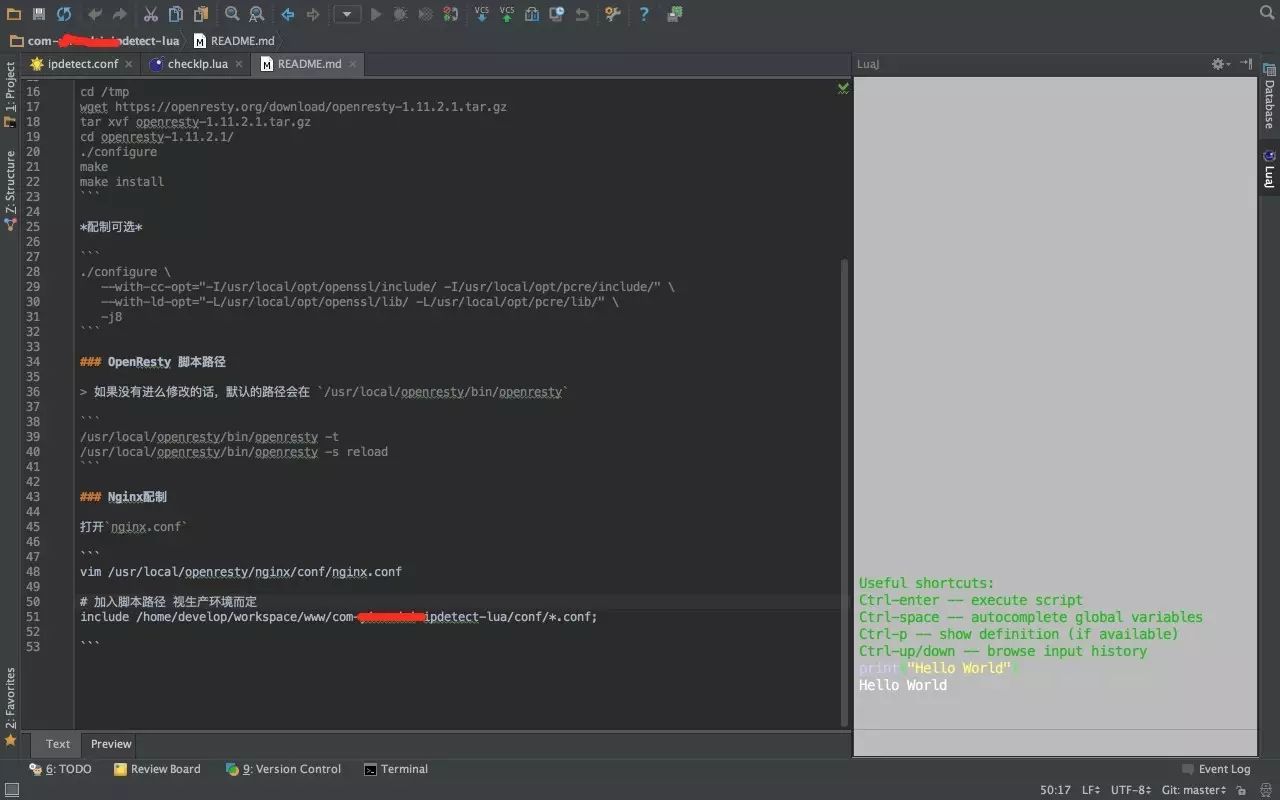The image size is (1280, 800).
Task: Open the Review Board tool window
Action: click(x=157, y=769)
